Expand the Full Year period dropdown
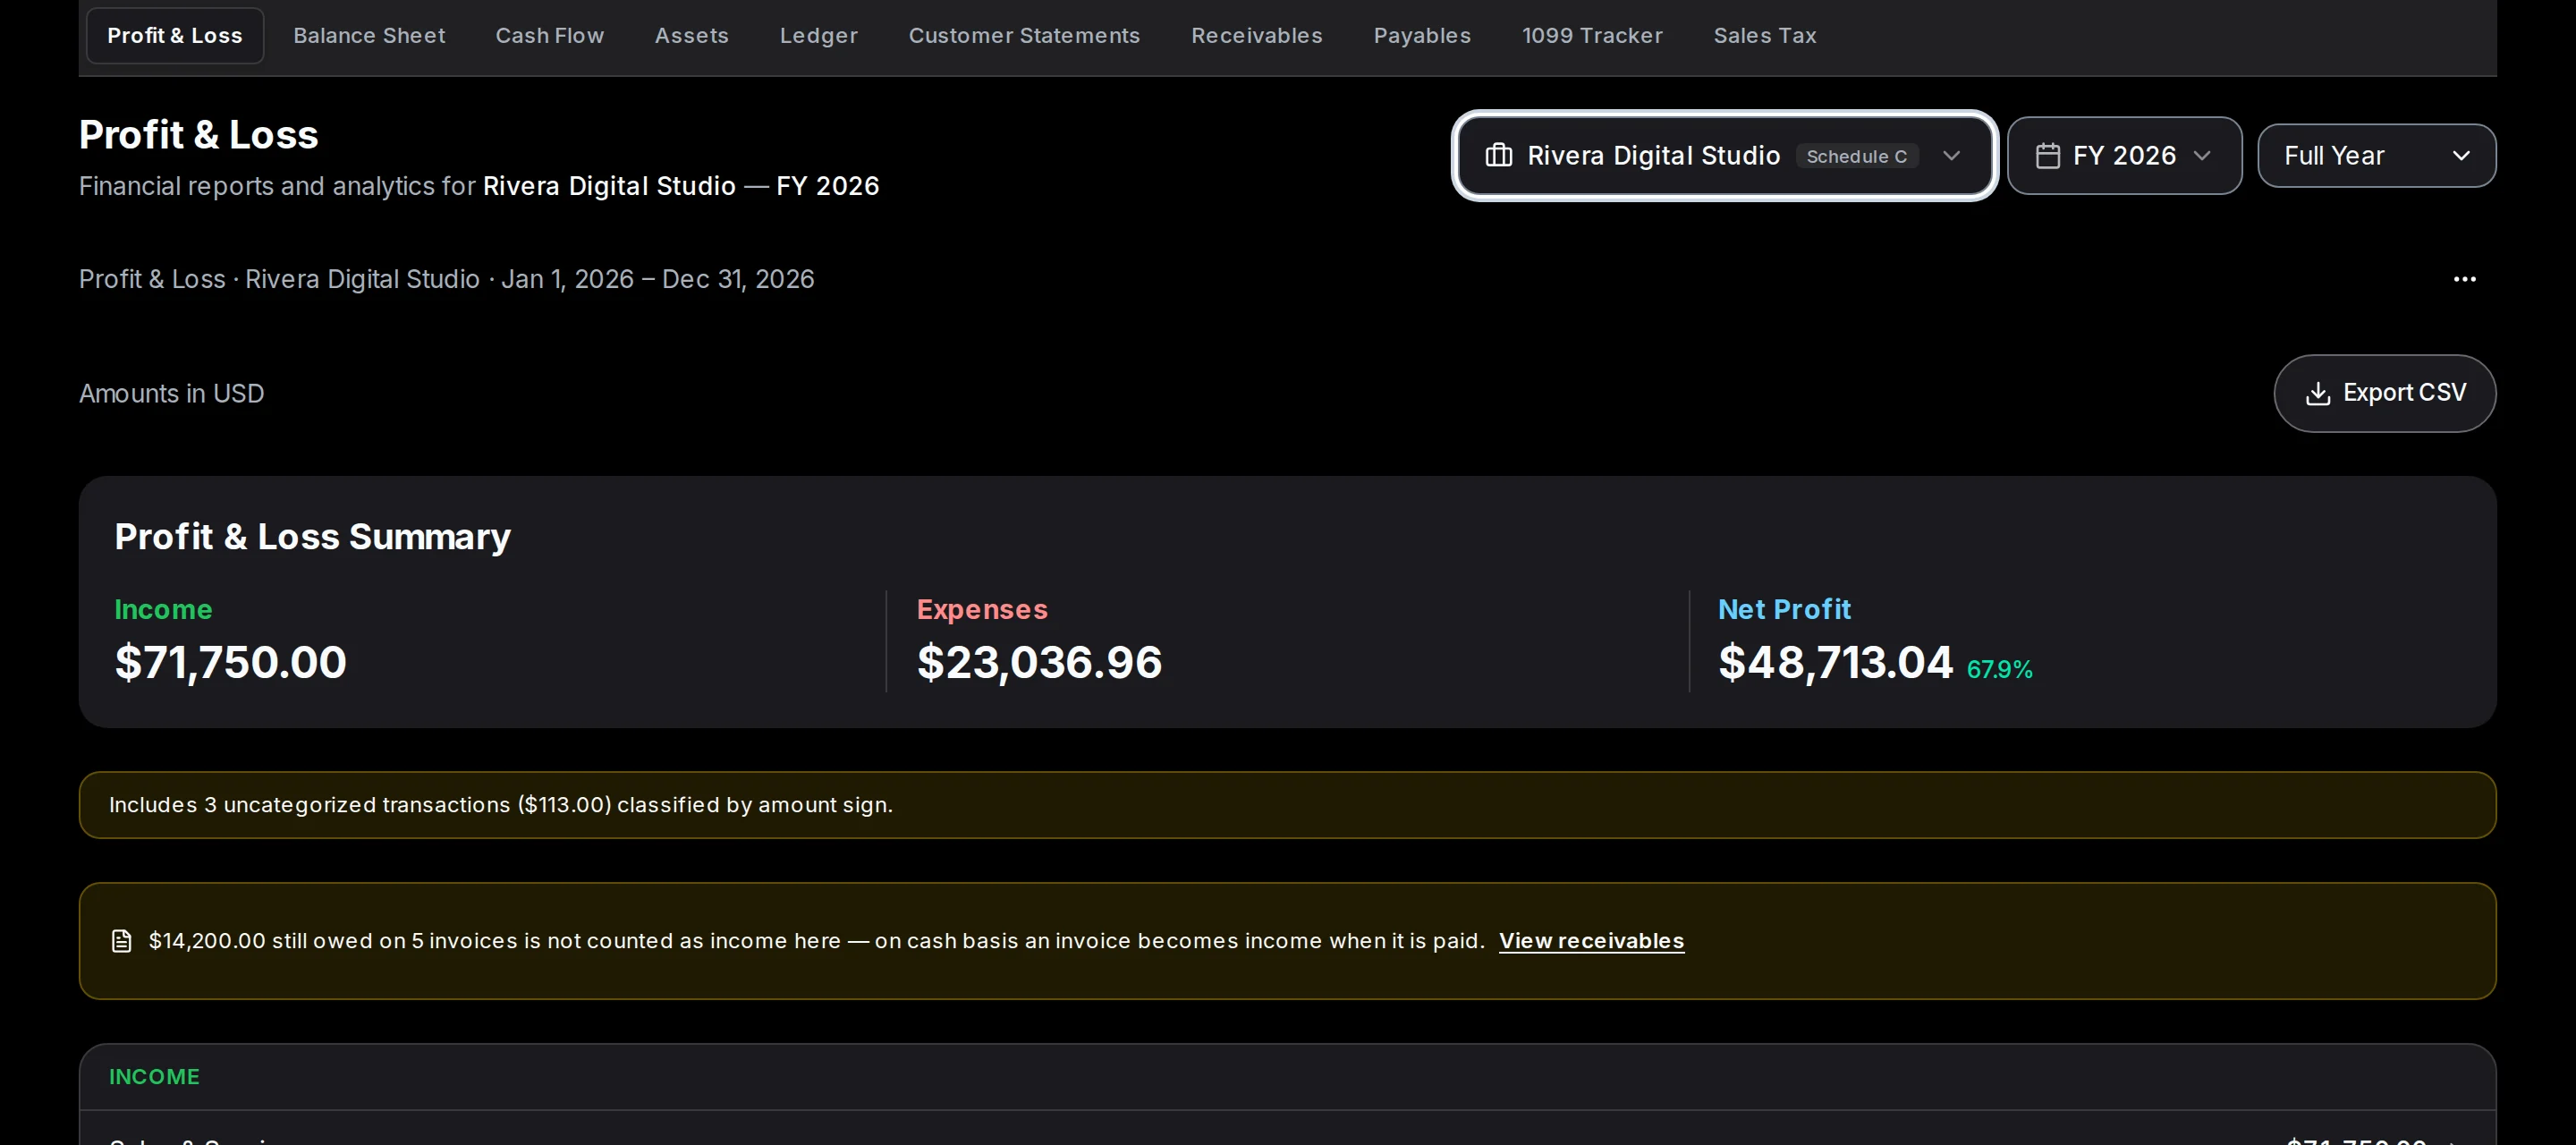The image size is (2576, 1145). coord(2376,155)
